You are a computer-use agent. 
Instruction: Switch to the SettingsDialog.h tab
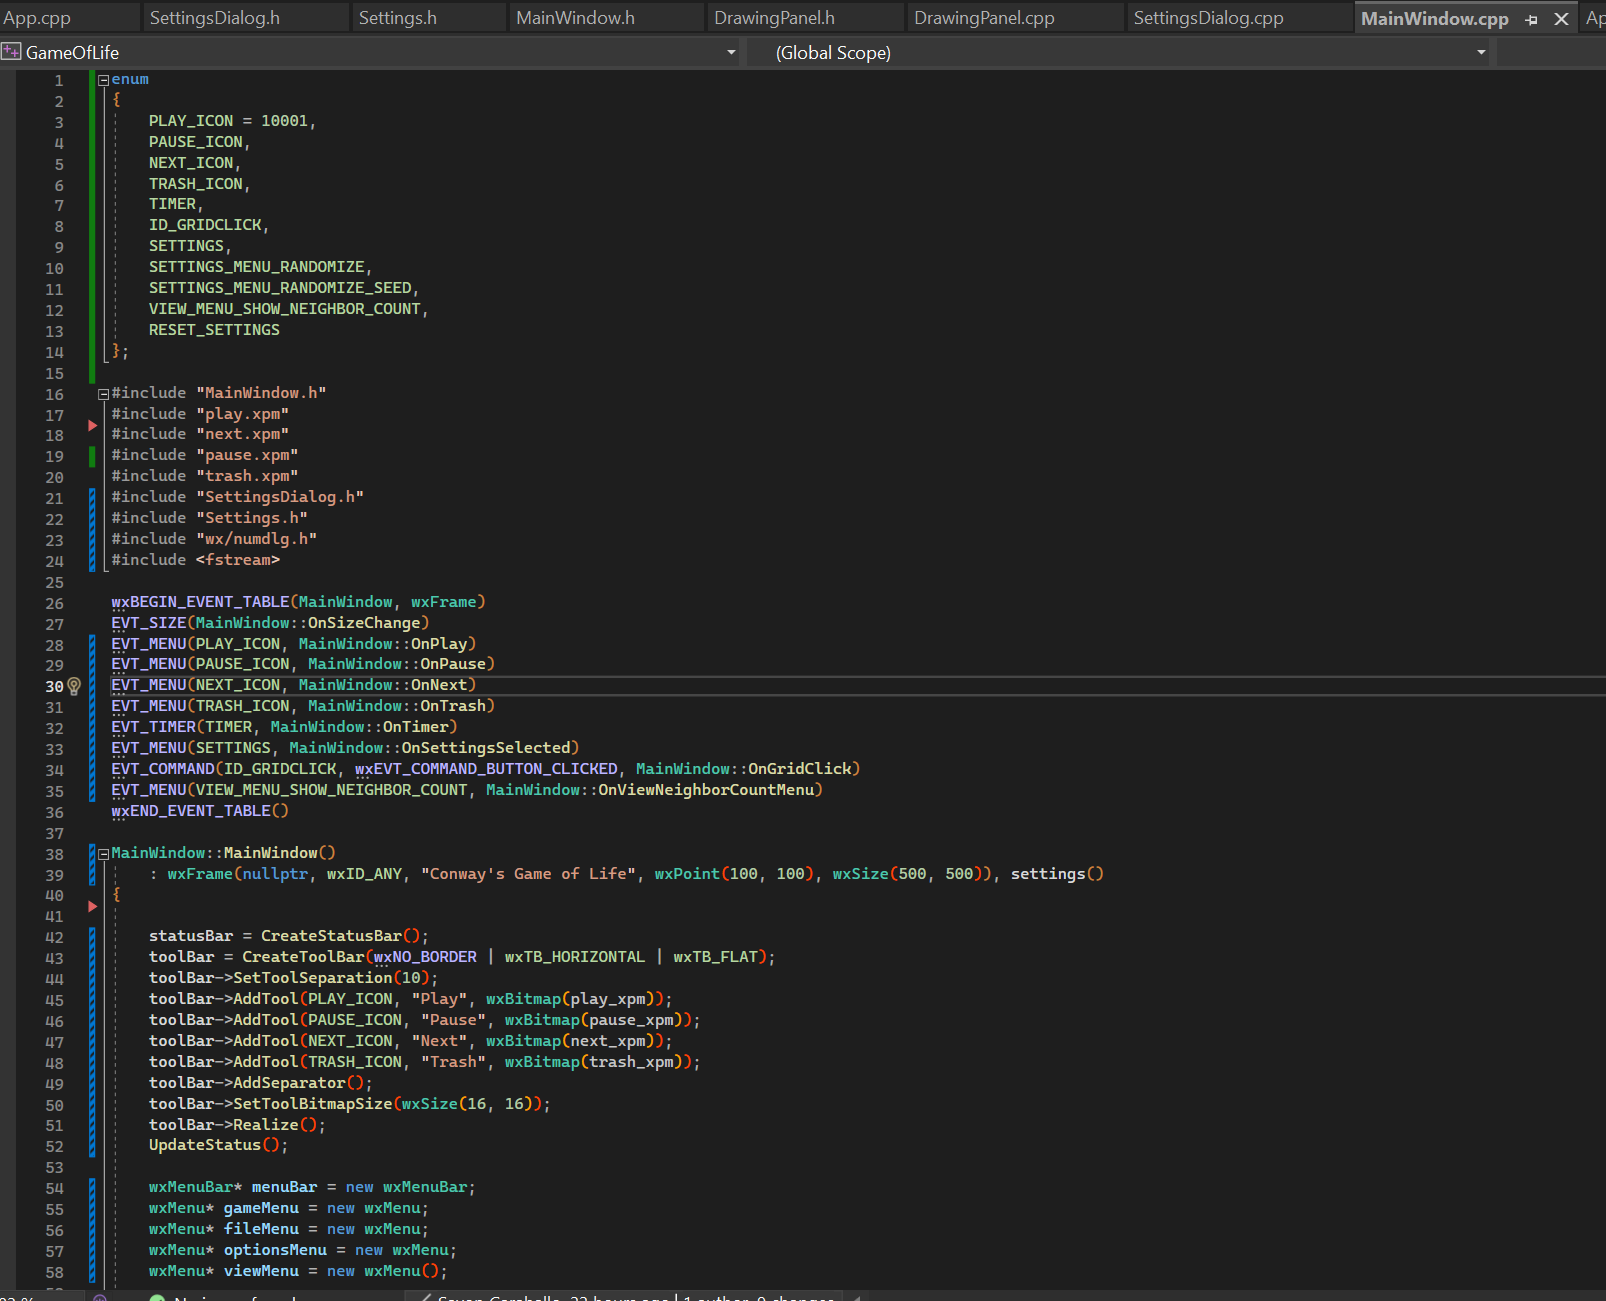coord(214,18)
